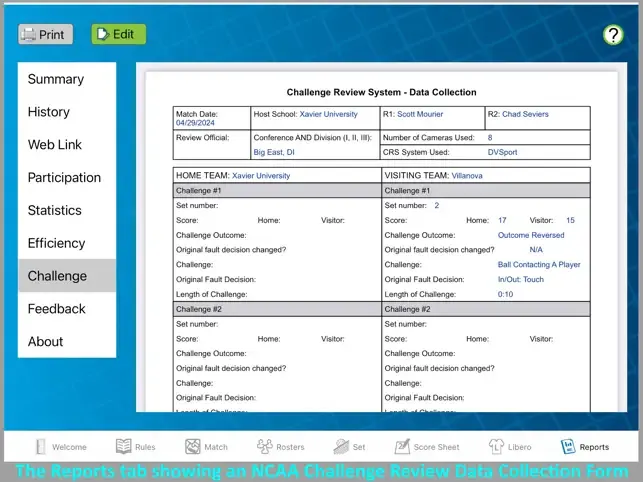The image size is (643, 482).
Task: Click Host School value Xavier University
Action: click(x=328, y=114)
